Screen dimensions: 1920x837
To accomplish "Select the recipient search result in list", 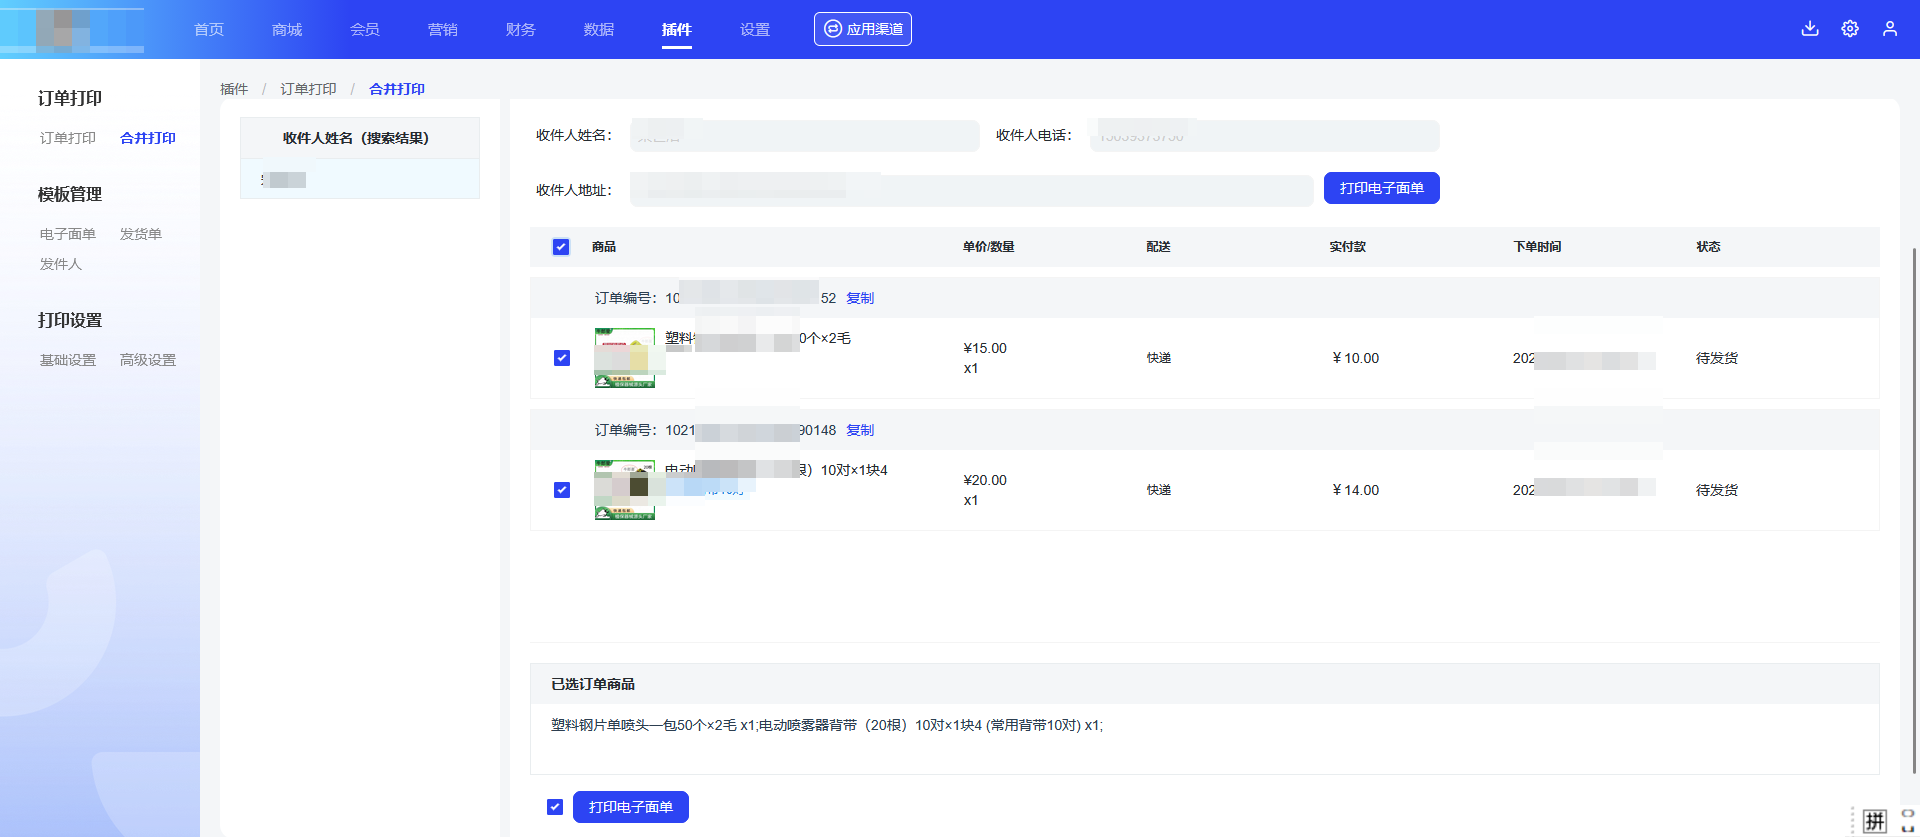I will (x=359, y=180).
